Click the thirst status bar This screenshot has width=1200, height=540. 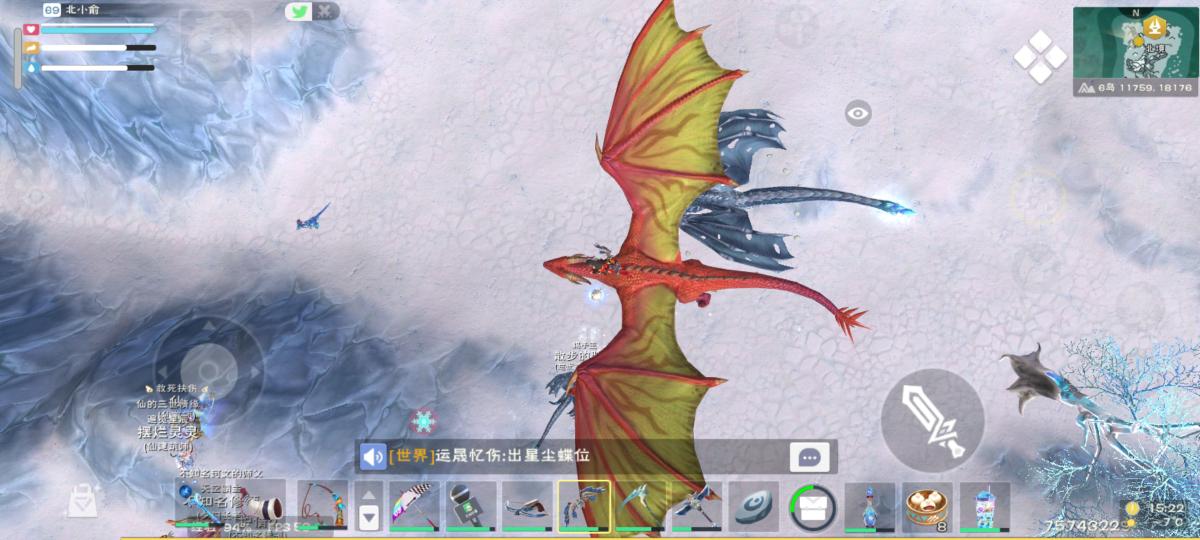point(98,67)
